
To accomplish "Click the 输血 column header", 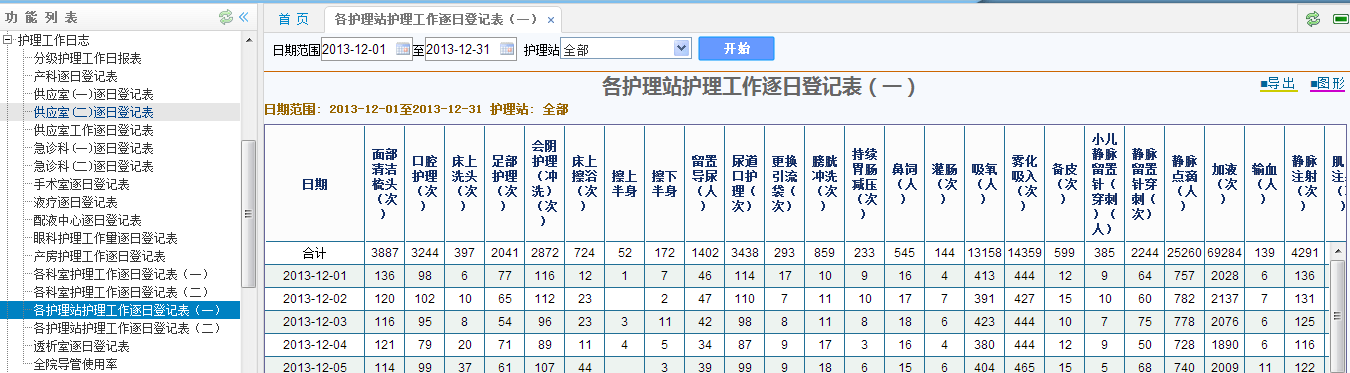I will (1264, 184).
